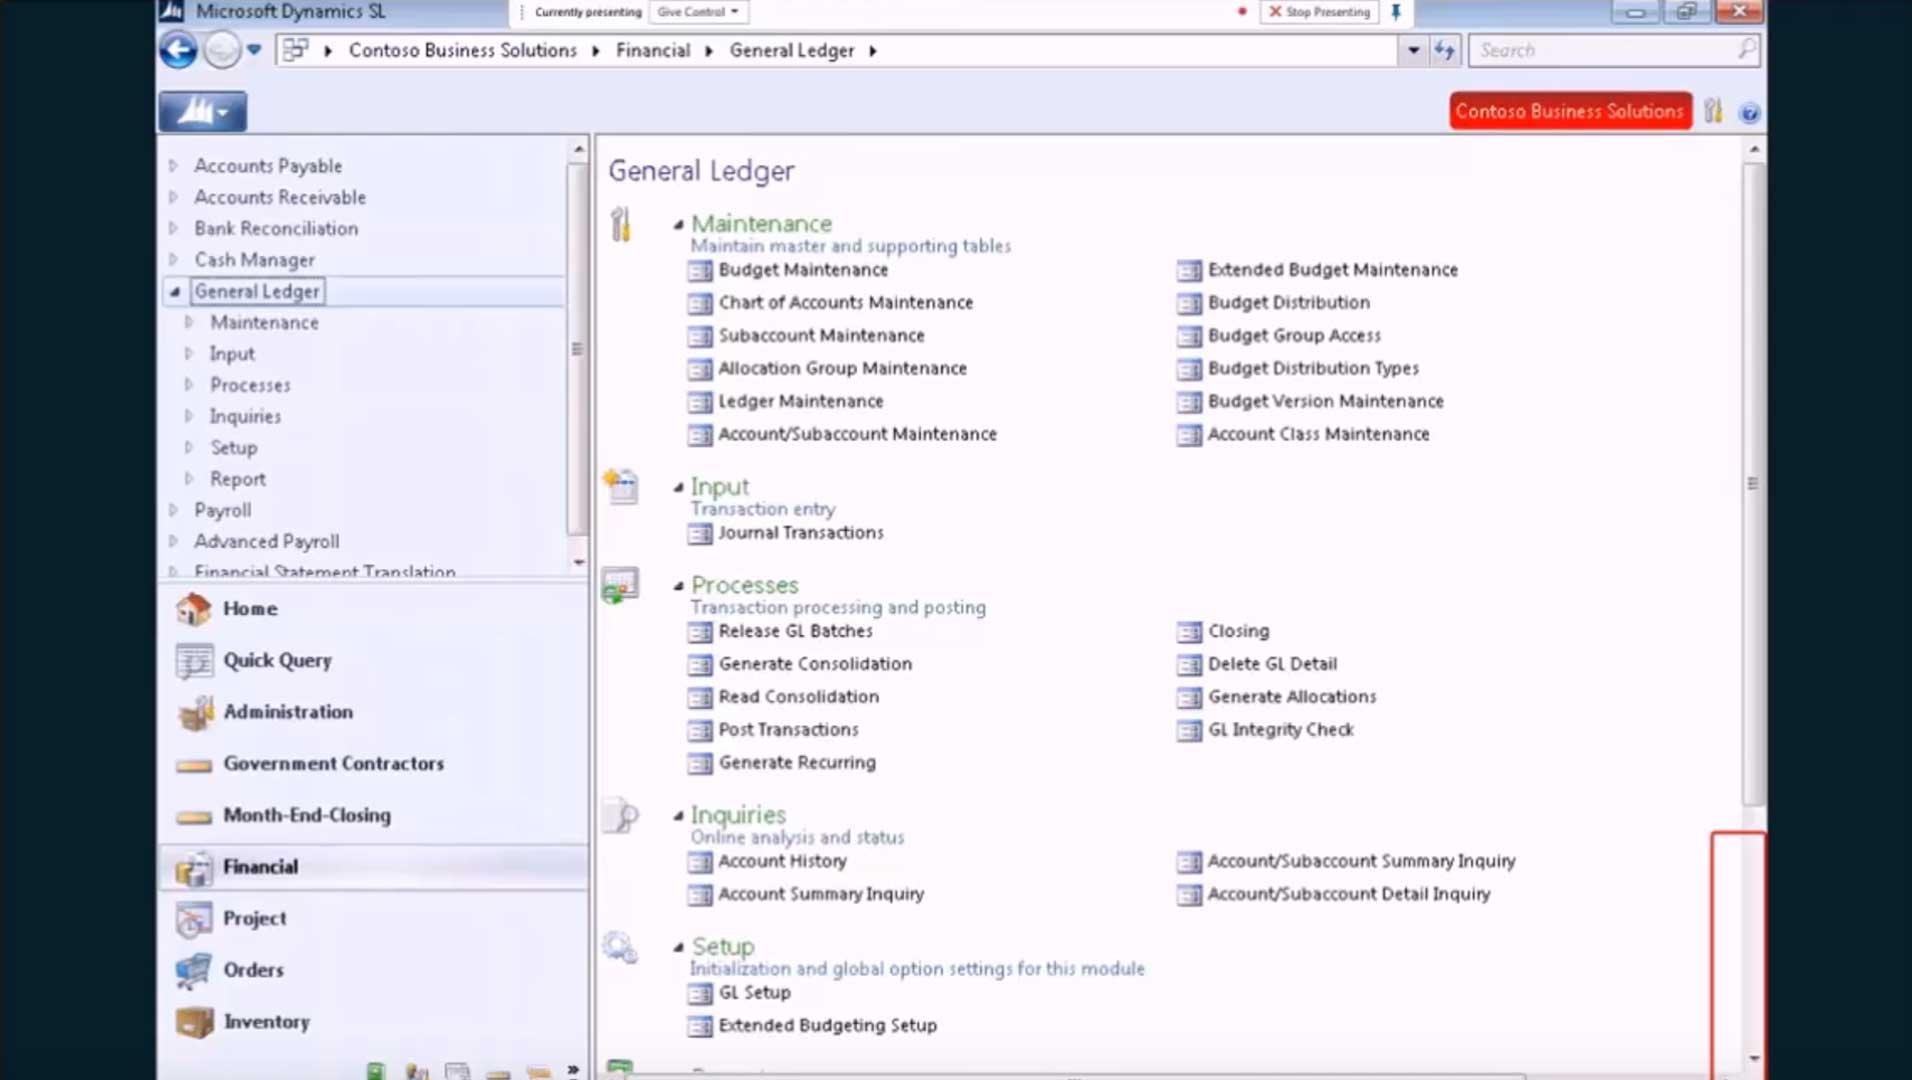Click the tools icon beside Contoso Business Solutions

pos(1714,112)
